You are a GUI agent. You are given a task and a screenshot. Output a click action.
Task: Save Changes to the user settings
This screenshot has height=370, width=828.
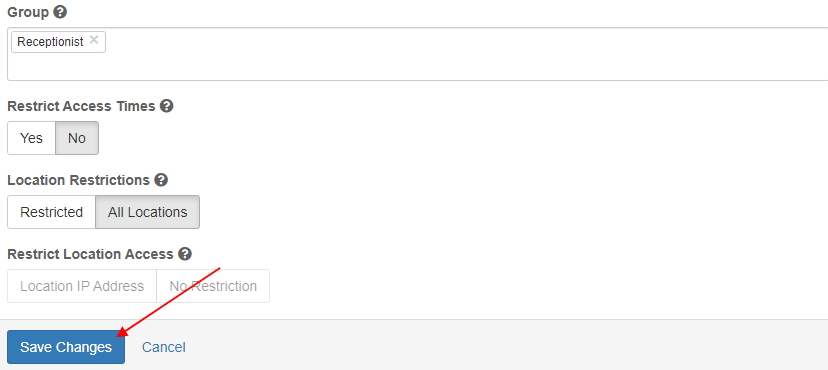tap(66, 347)
